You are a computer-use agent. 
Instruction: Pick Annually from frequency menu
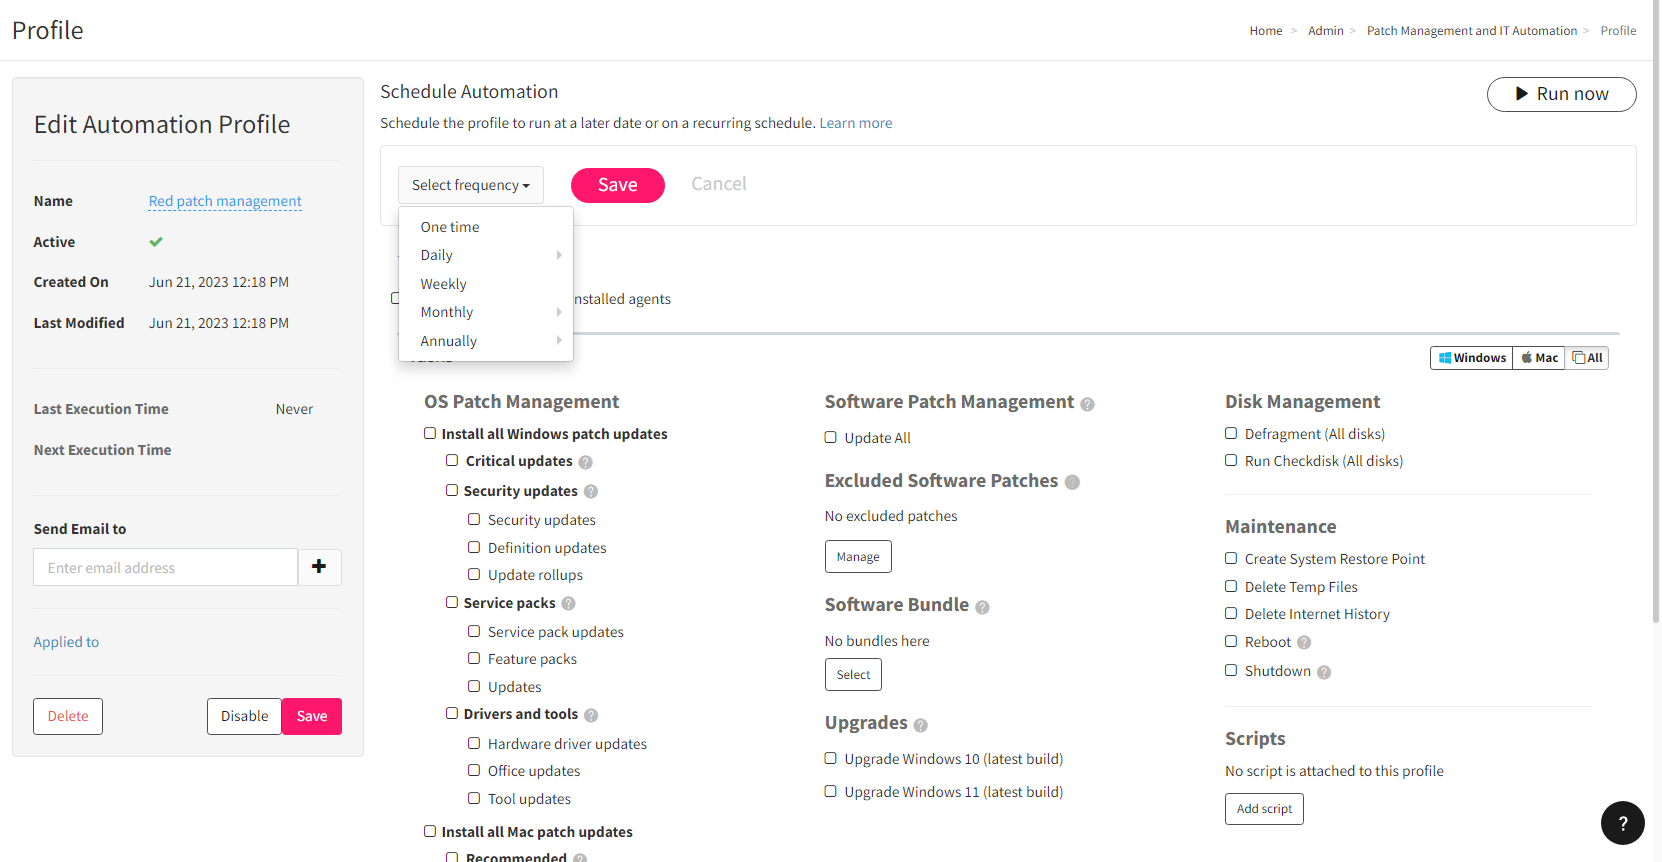(x=486, y=341)
